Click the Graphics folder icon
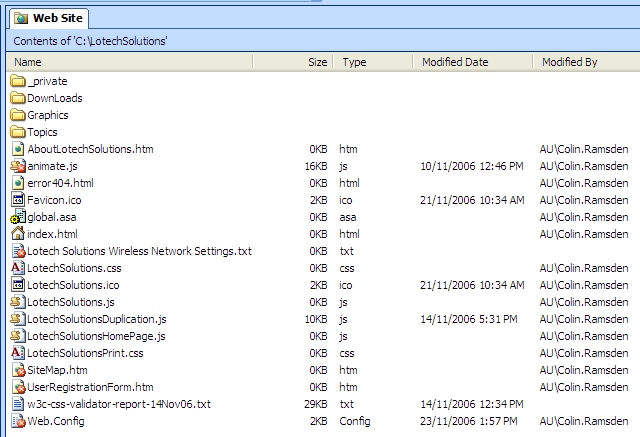This screenshot has width=640, height=437. [18, 115]
